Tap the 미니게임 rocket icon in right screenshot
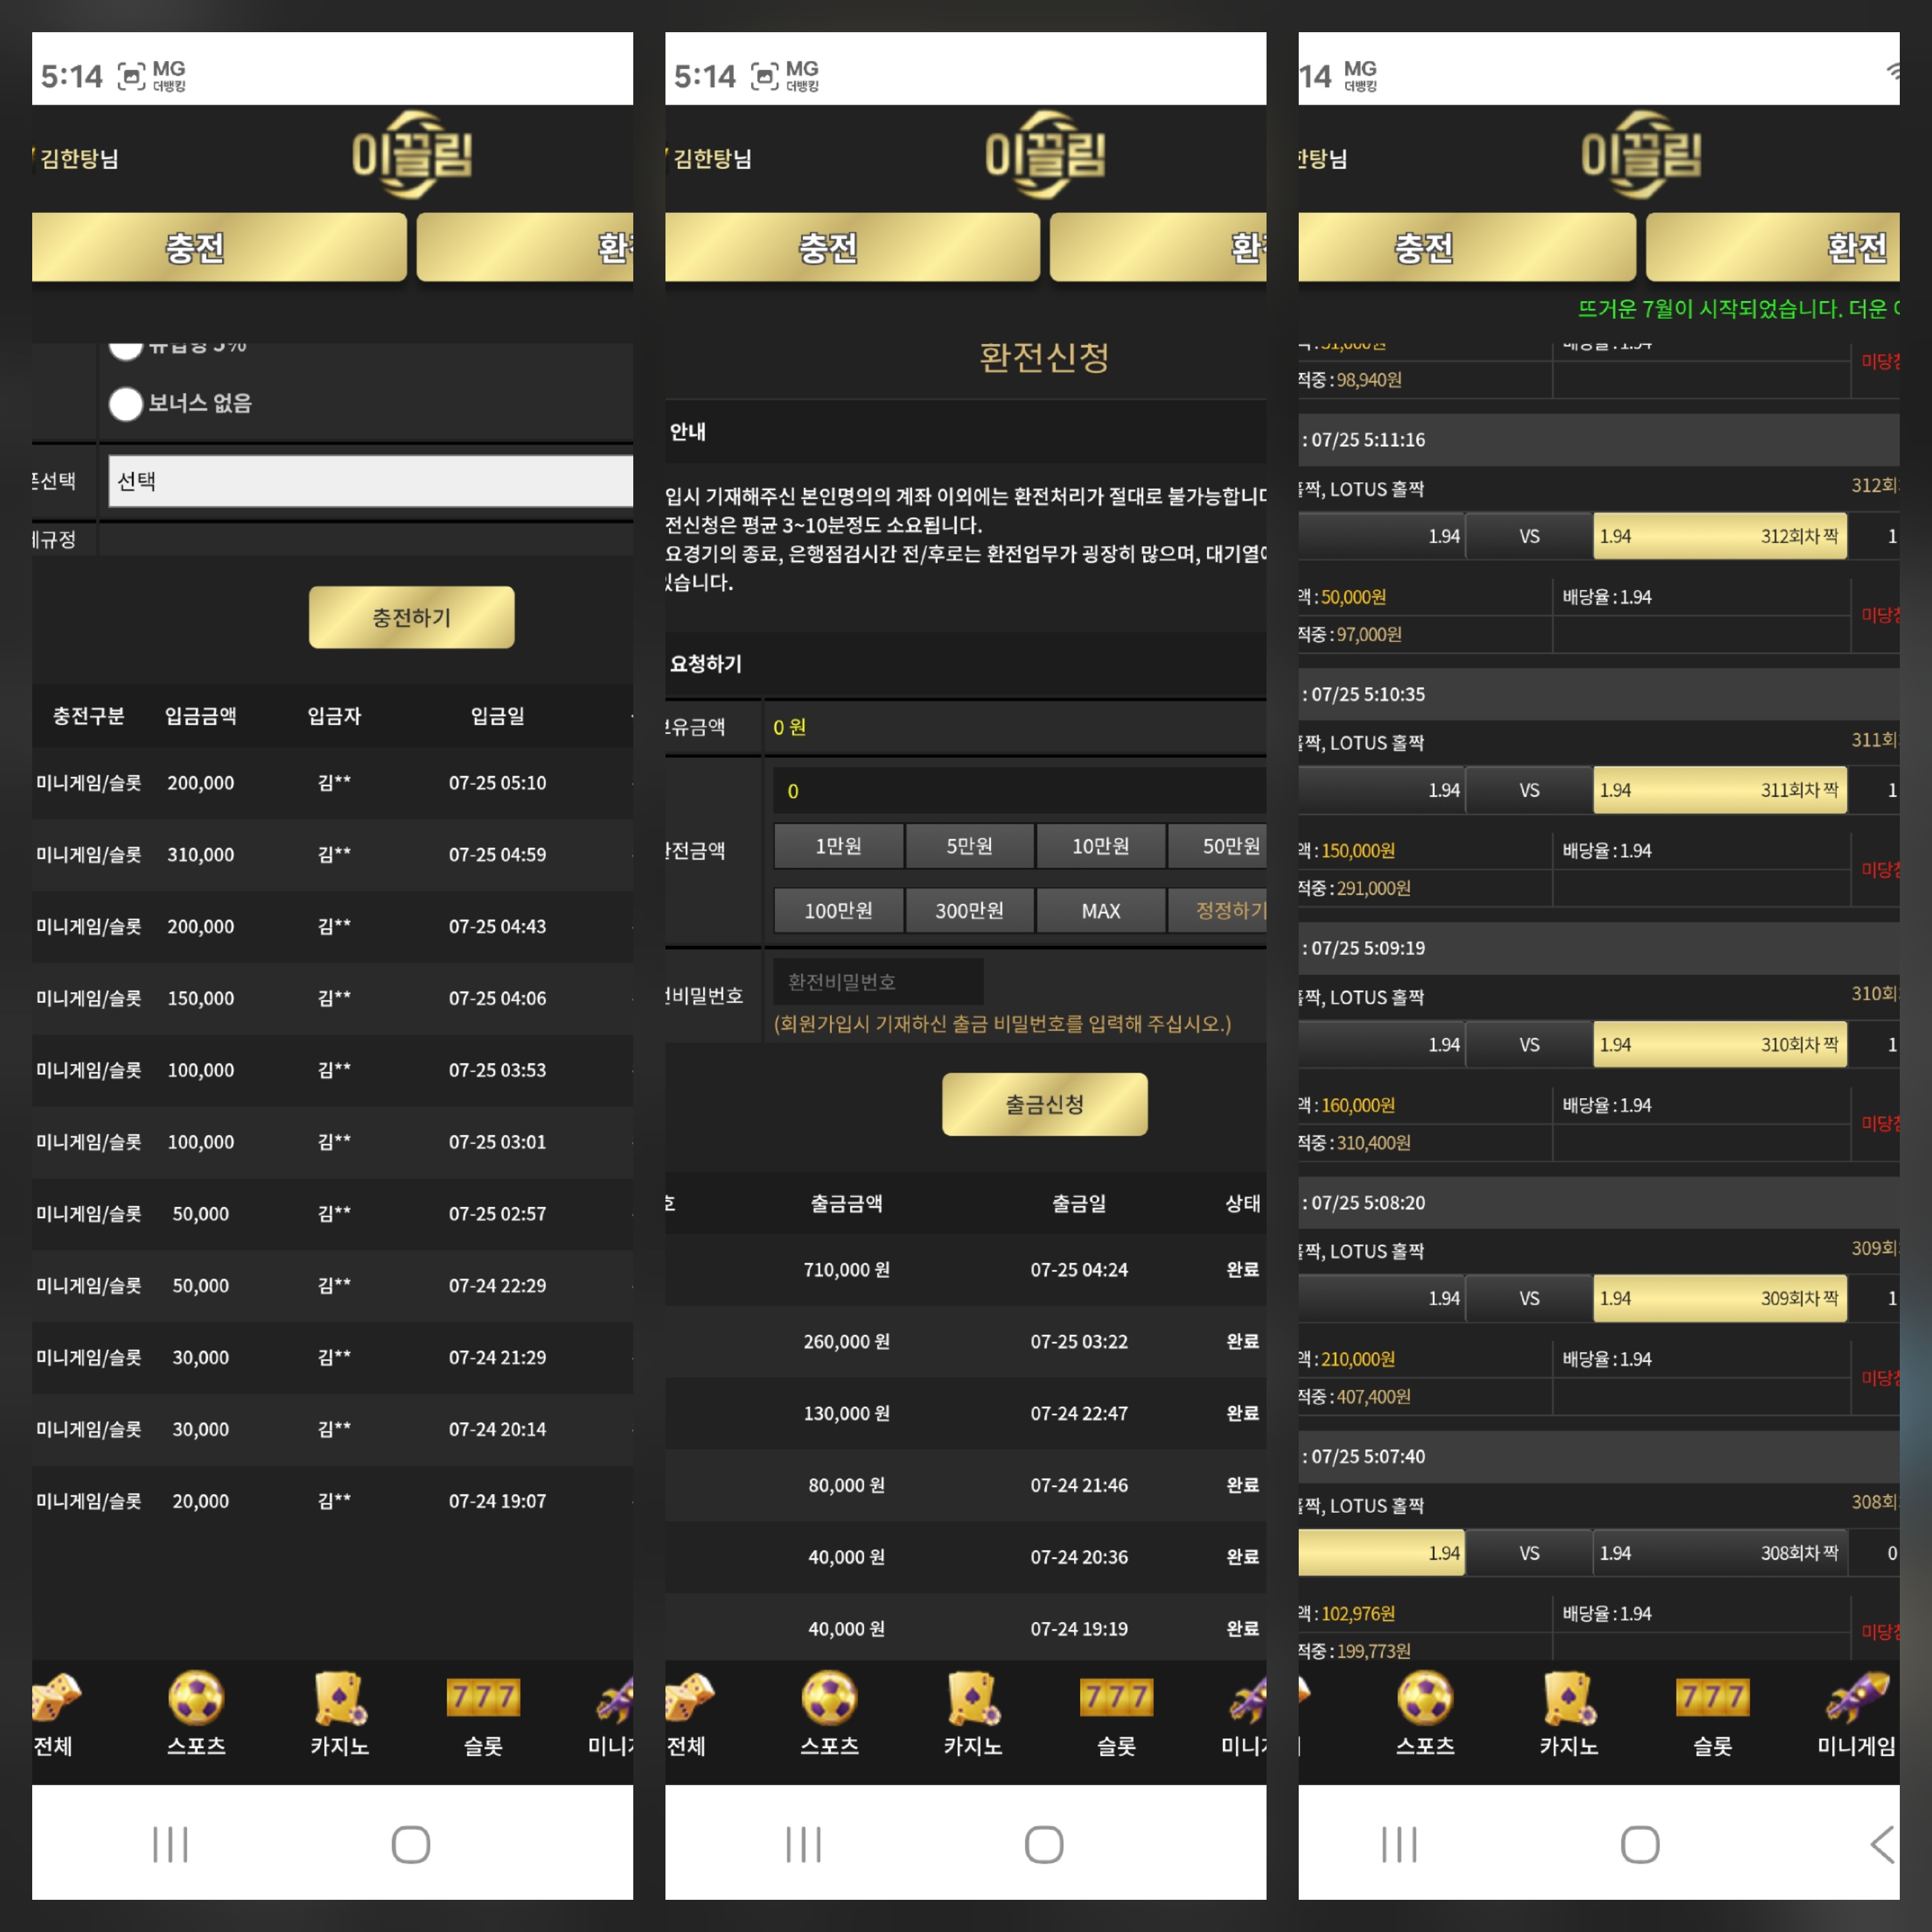 click(x=1856, y=1697)
